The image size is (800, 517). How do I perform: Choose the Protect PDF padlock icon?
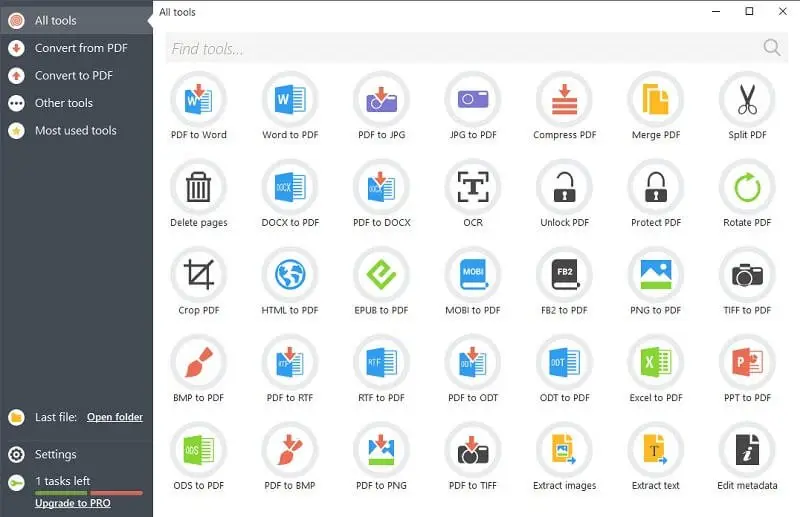point(656,187)
